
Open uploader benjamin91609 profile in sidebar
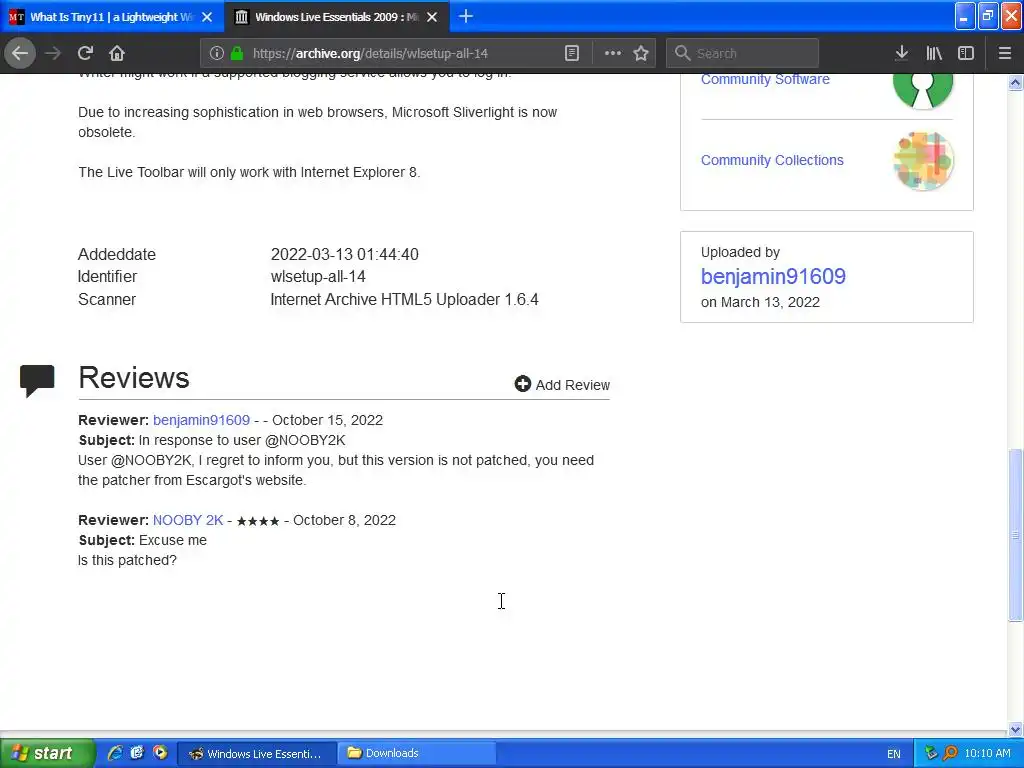pos(773,276)
